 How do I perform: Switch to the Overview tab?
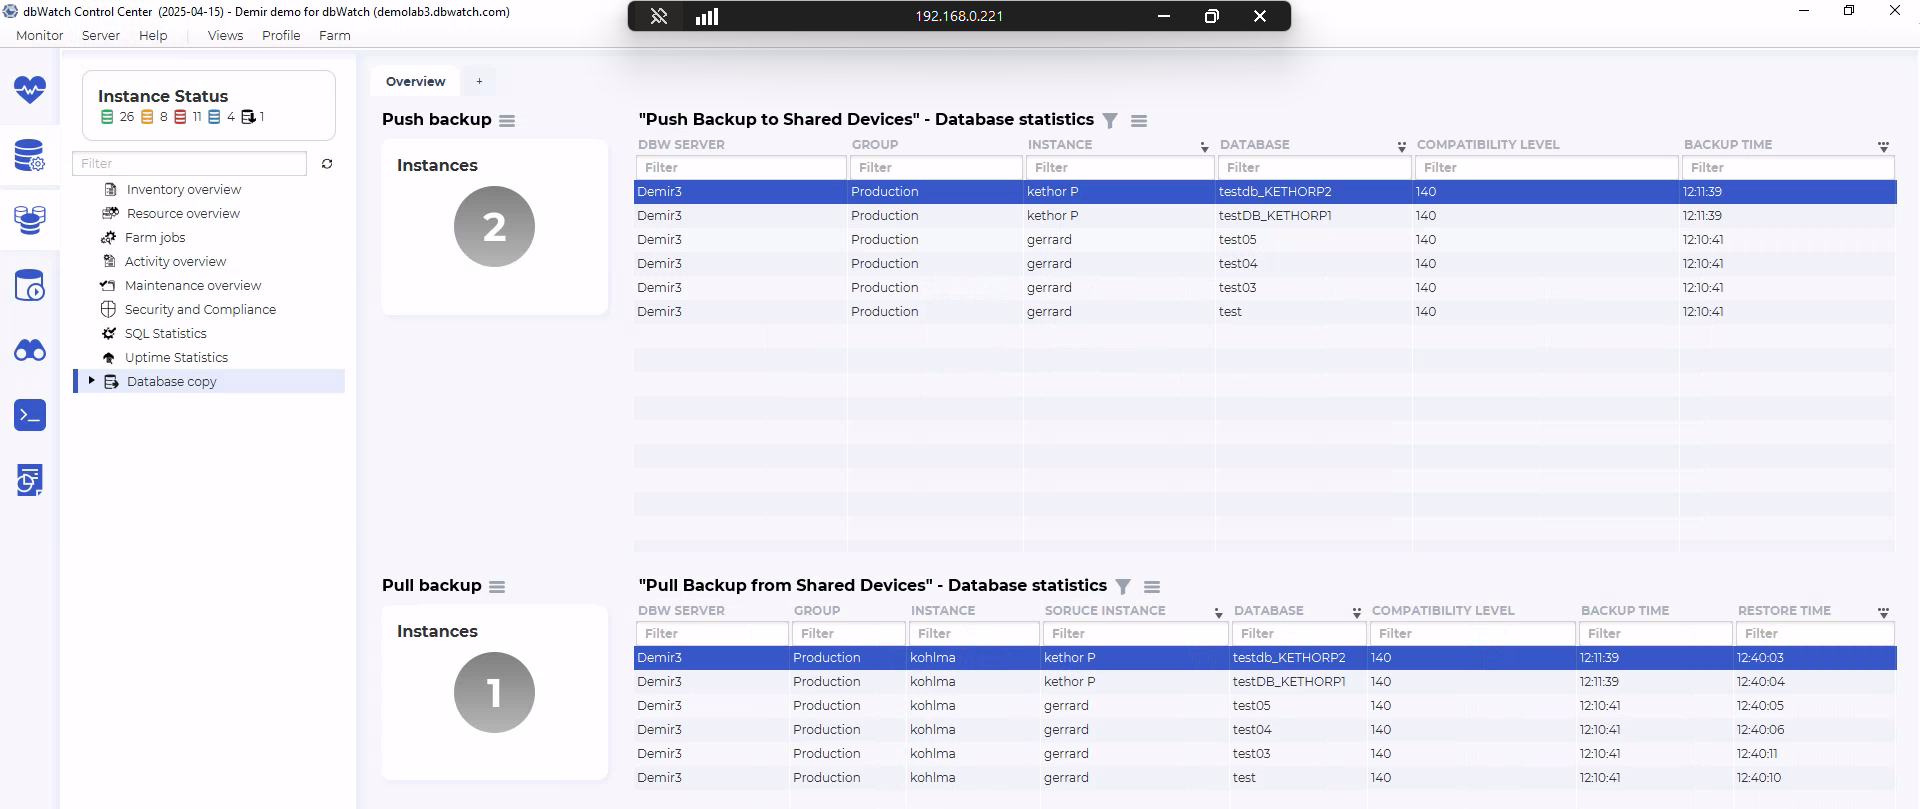coord(415,82)
